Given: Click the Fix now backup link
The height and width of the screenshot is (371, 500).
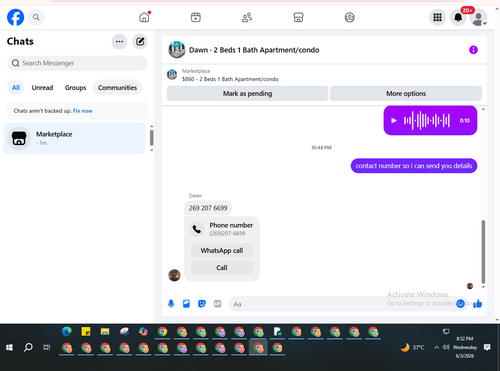Looking at the screenshot, I should (x=83, y=111).
